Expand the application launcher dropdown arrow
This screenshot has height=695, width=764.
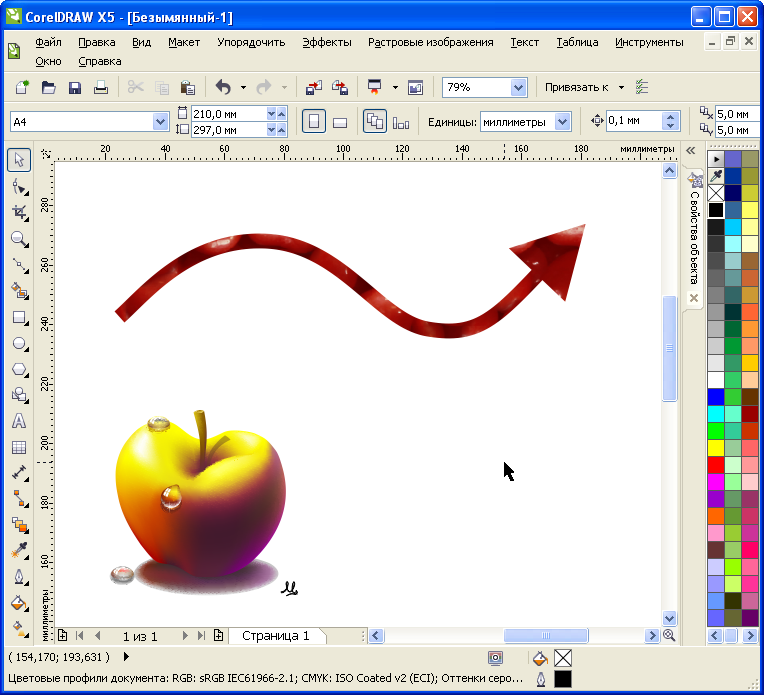point(395,88)
